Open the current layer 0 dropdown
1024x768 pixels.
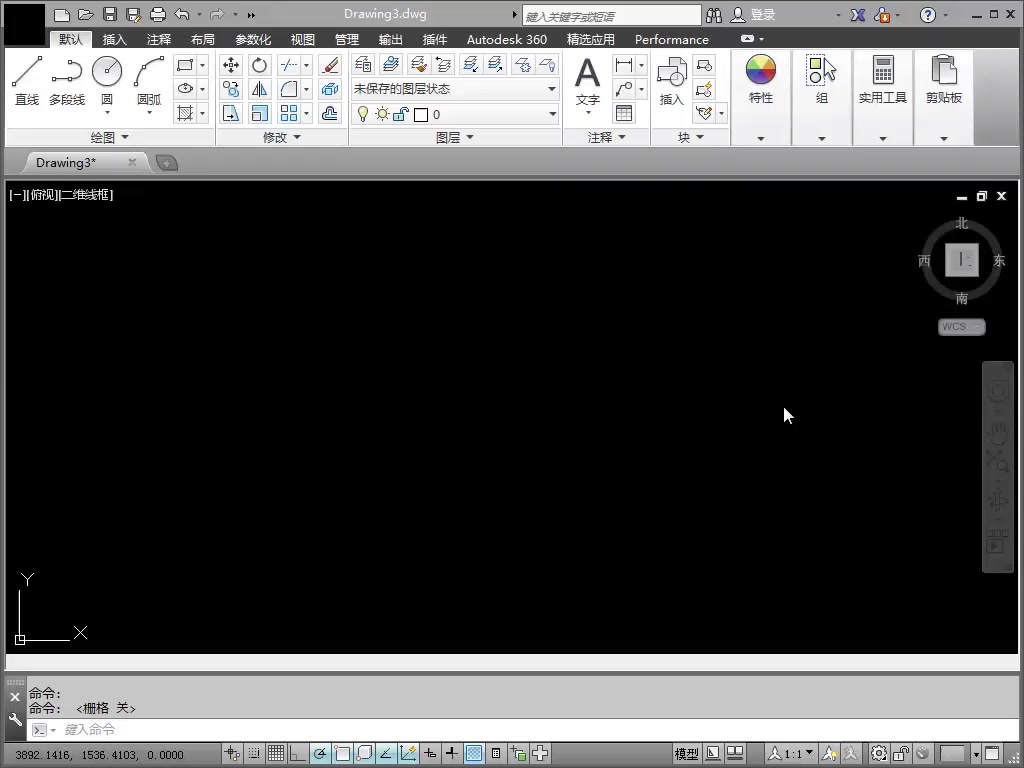[455, 114]
